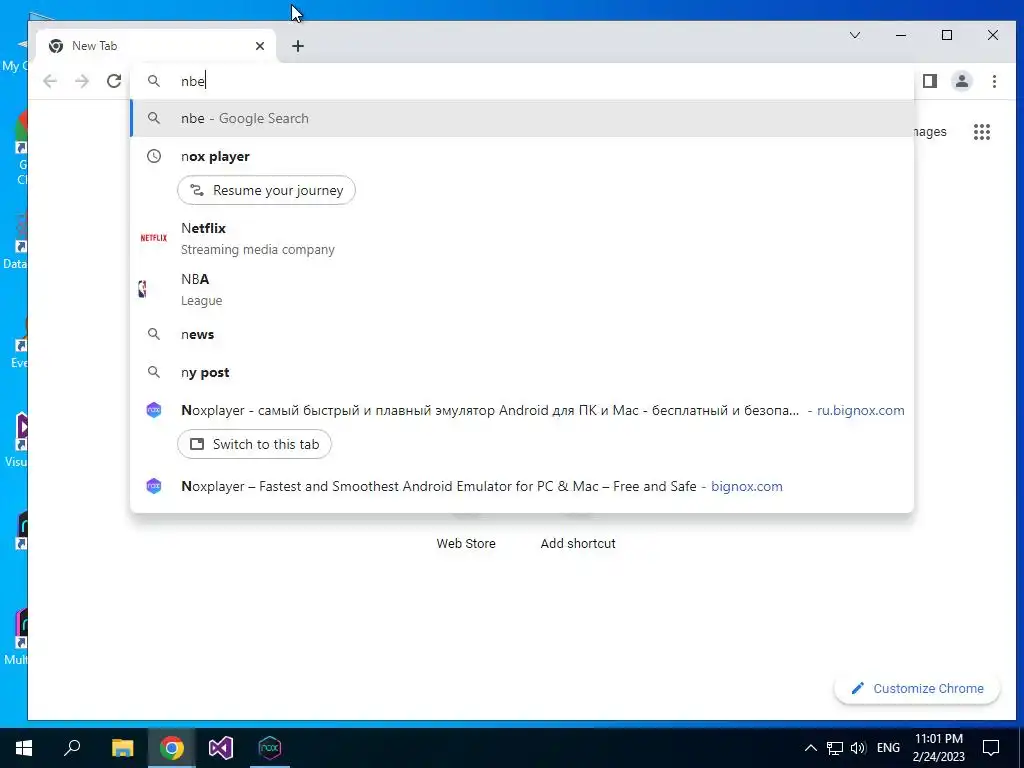Viewport: 1024px width, 768px height.
Task: Choose the 'news' search suggestion
Action: [522, 334]
